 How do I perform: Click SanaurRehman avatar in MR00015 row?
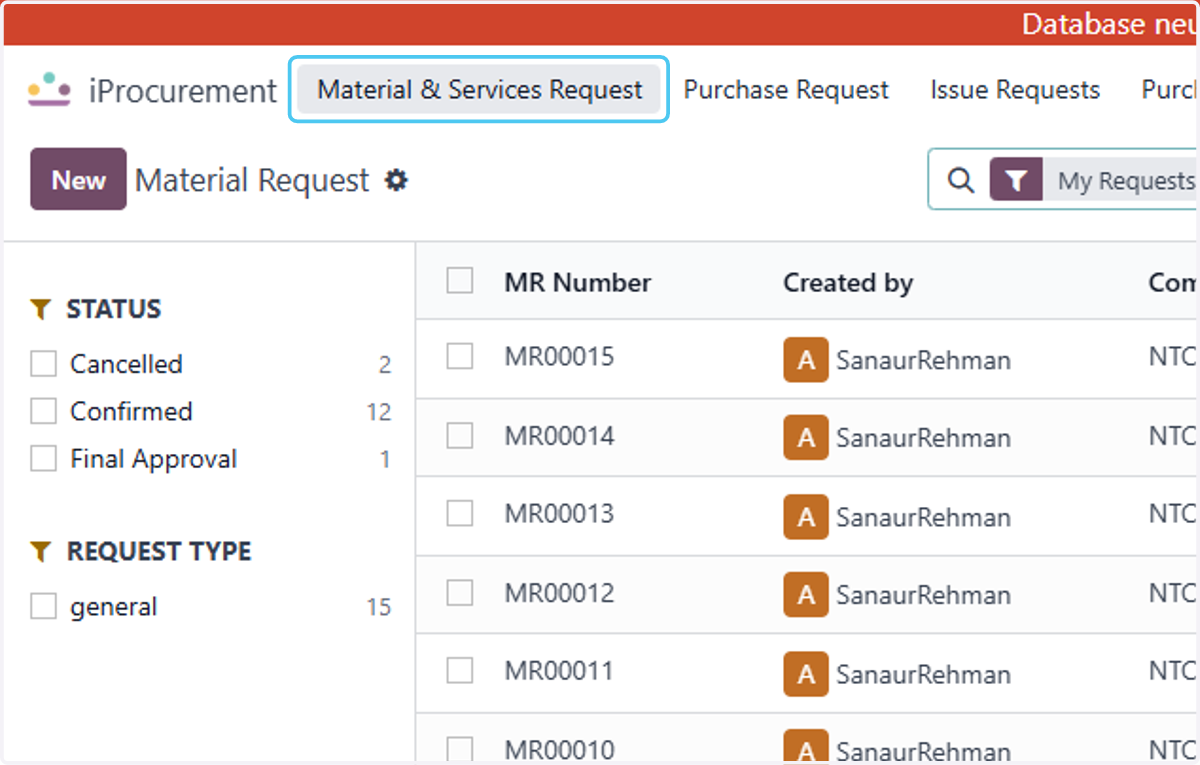(x=806, y=360)
